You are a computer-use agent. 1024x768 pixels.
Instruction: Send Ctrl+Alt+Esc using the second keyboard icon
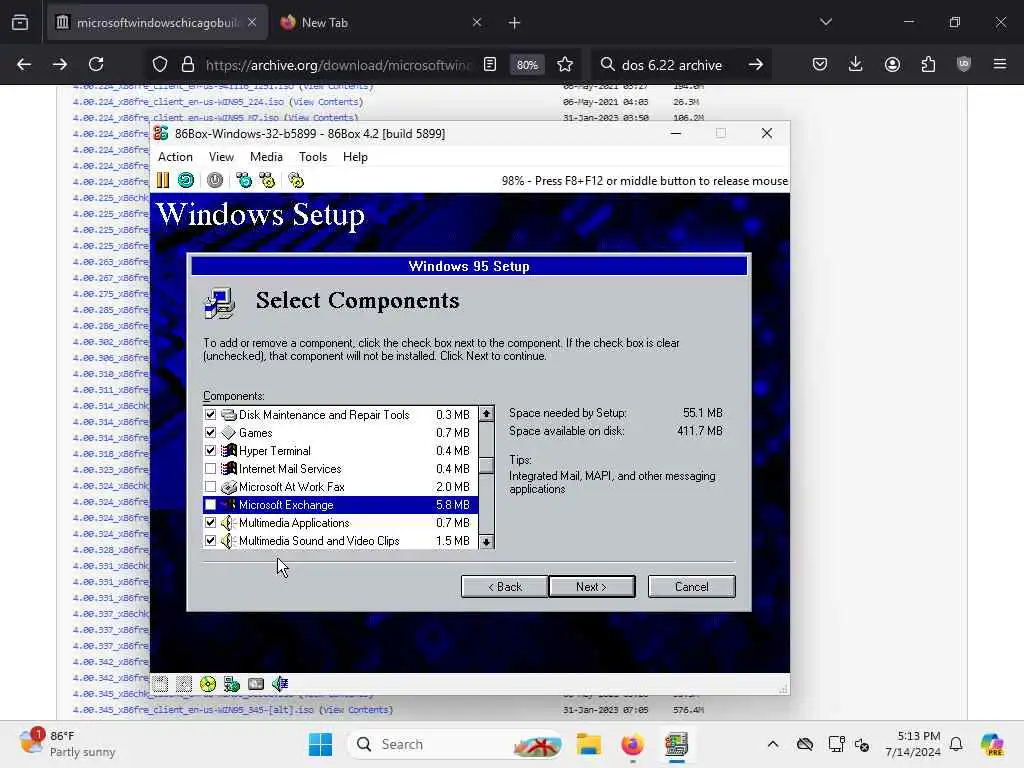[x=267, y=180]
